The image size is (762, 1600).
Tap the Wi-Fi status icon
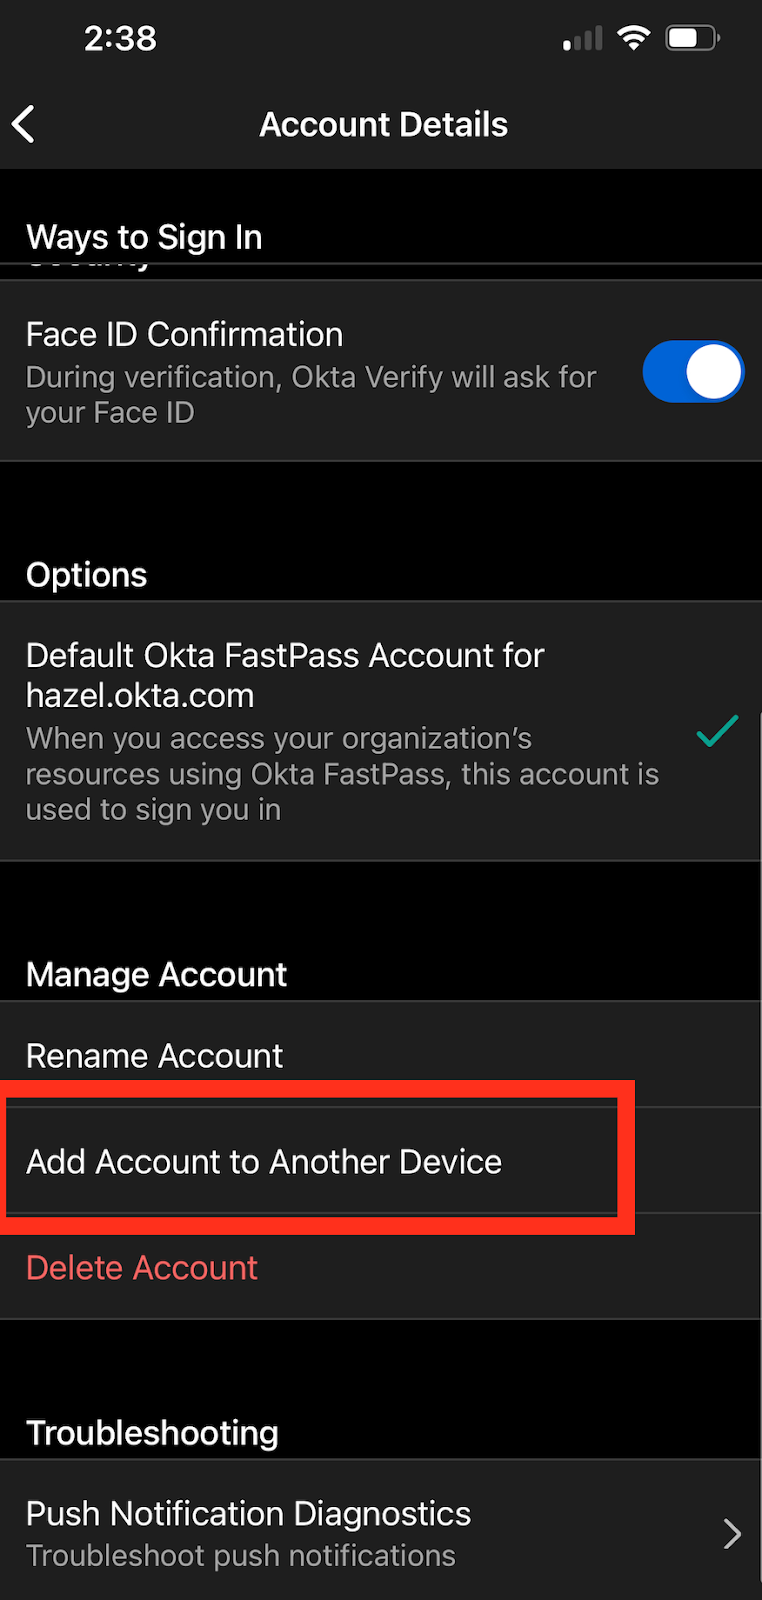633,38
